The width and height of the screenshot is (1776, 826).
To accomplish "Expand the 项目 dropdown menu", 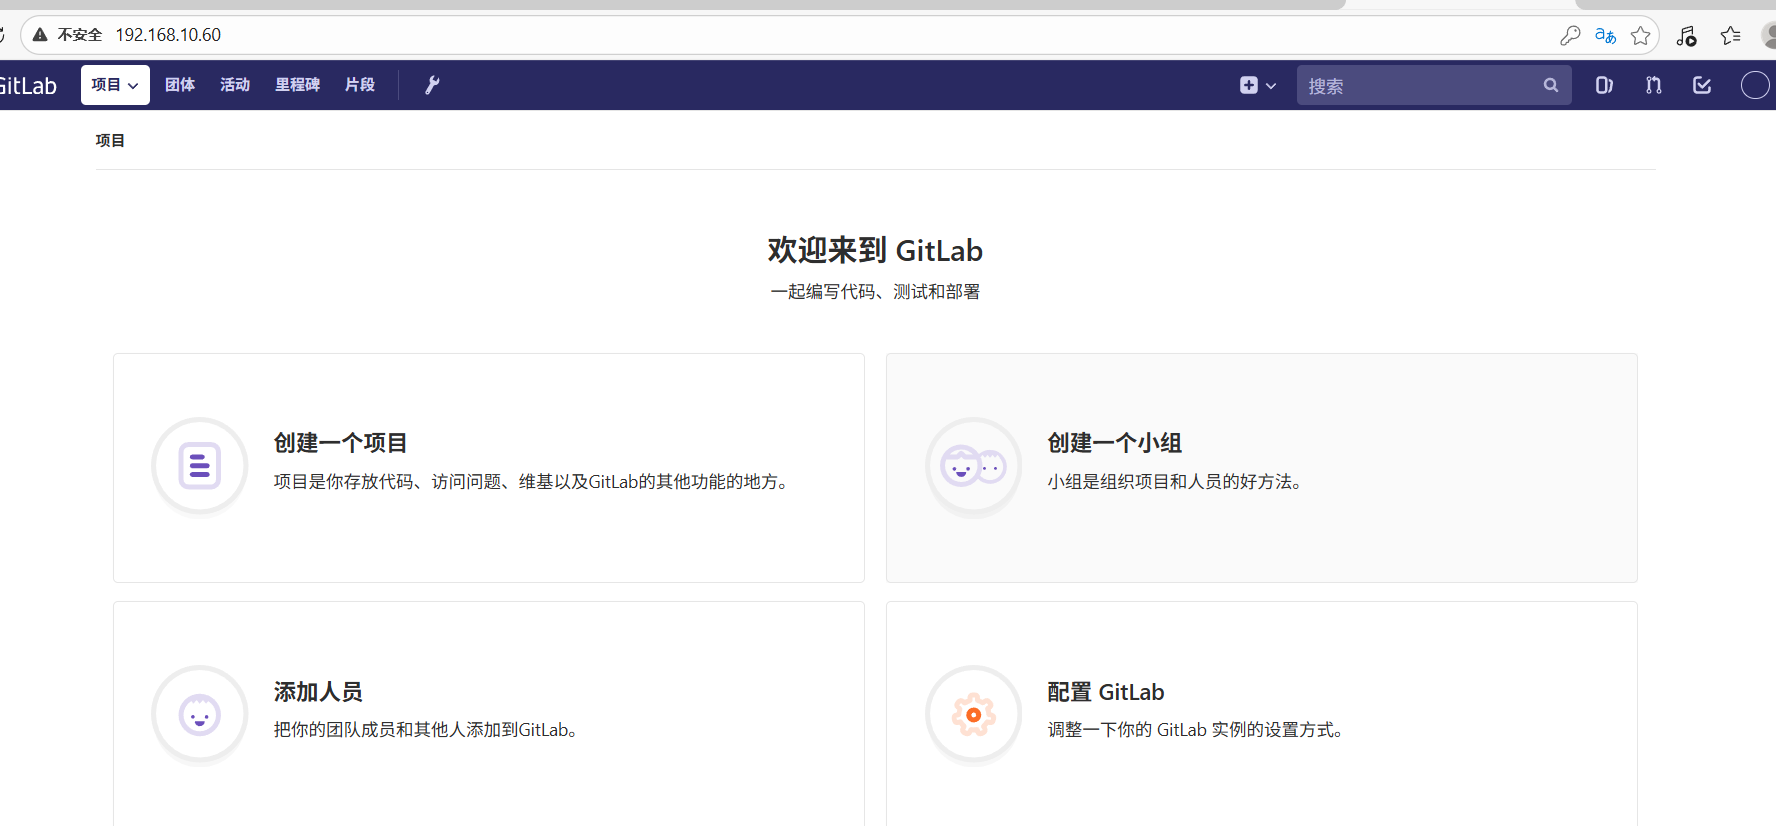I will point(115,85).
